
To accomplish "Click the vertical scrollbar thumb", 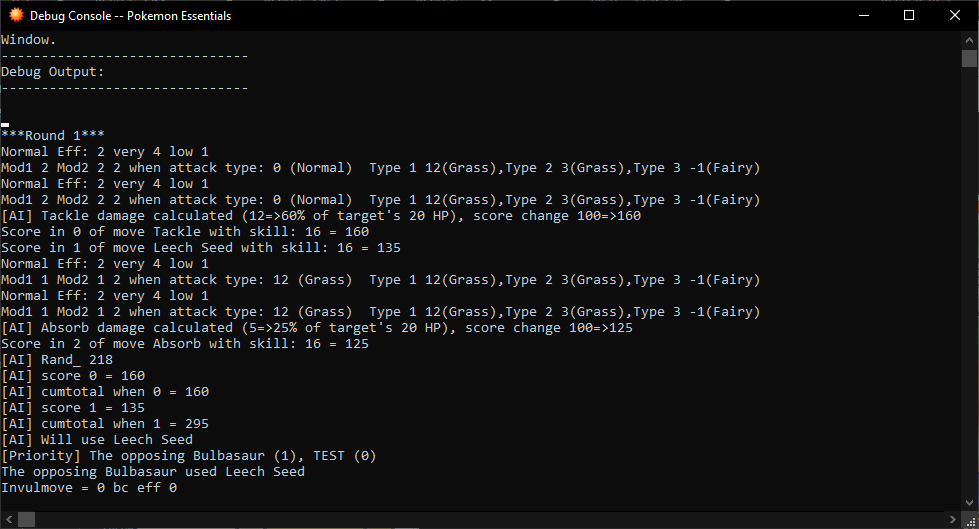I will point(970,58).
